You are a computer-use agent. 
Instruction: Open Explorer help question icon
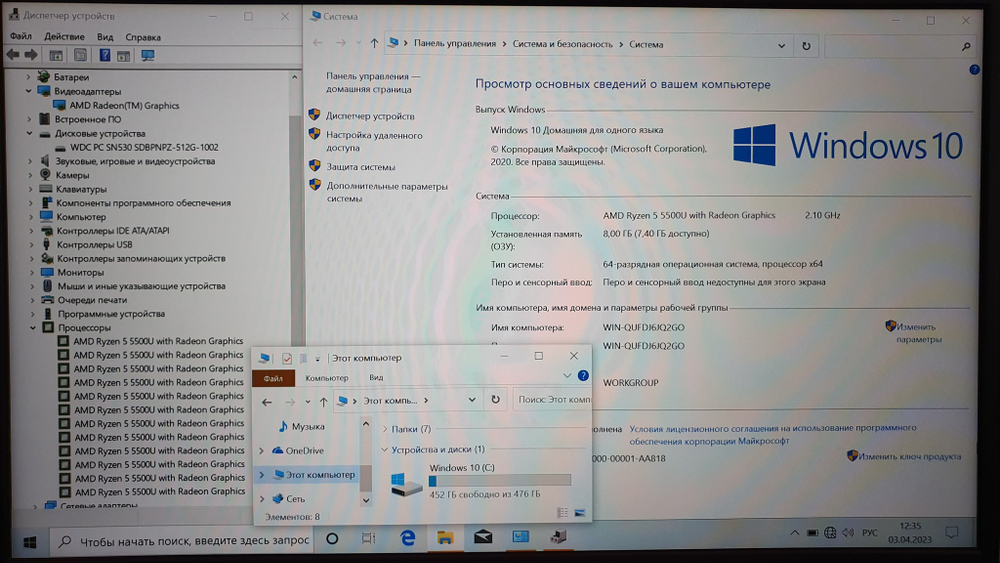click(583, 376)
